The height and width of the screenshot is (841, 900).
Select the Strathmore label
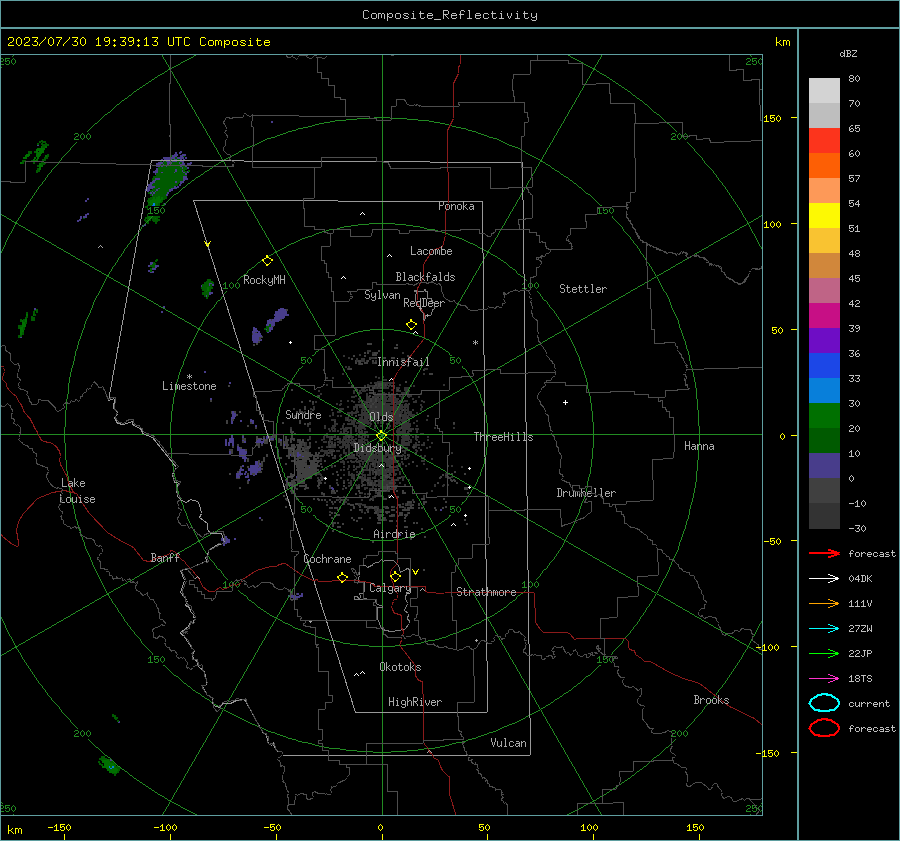tap(486, 592)
